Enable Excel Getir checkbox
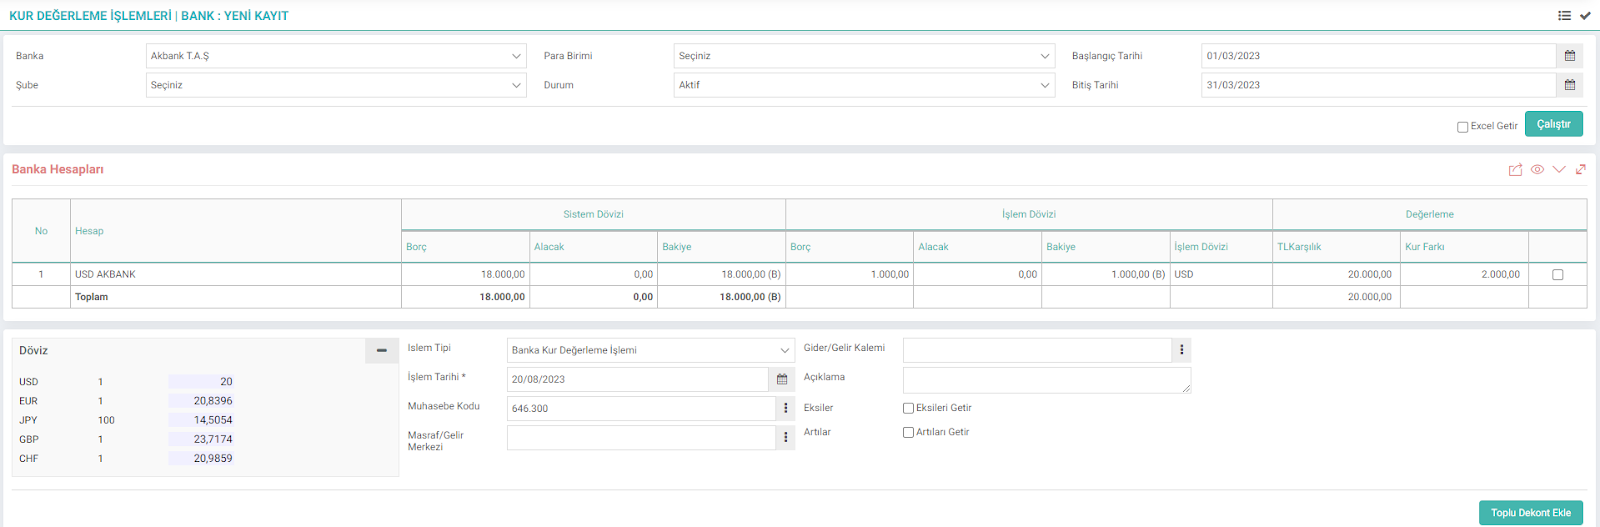 [x=1462, y=127]
